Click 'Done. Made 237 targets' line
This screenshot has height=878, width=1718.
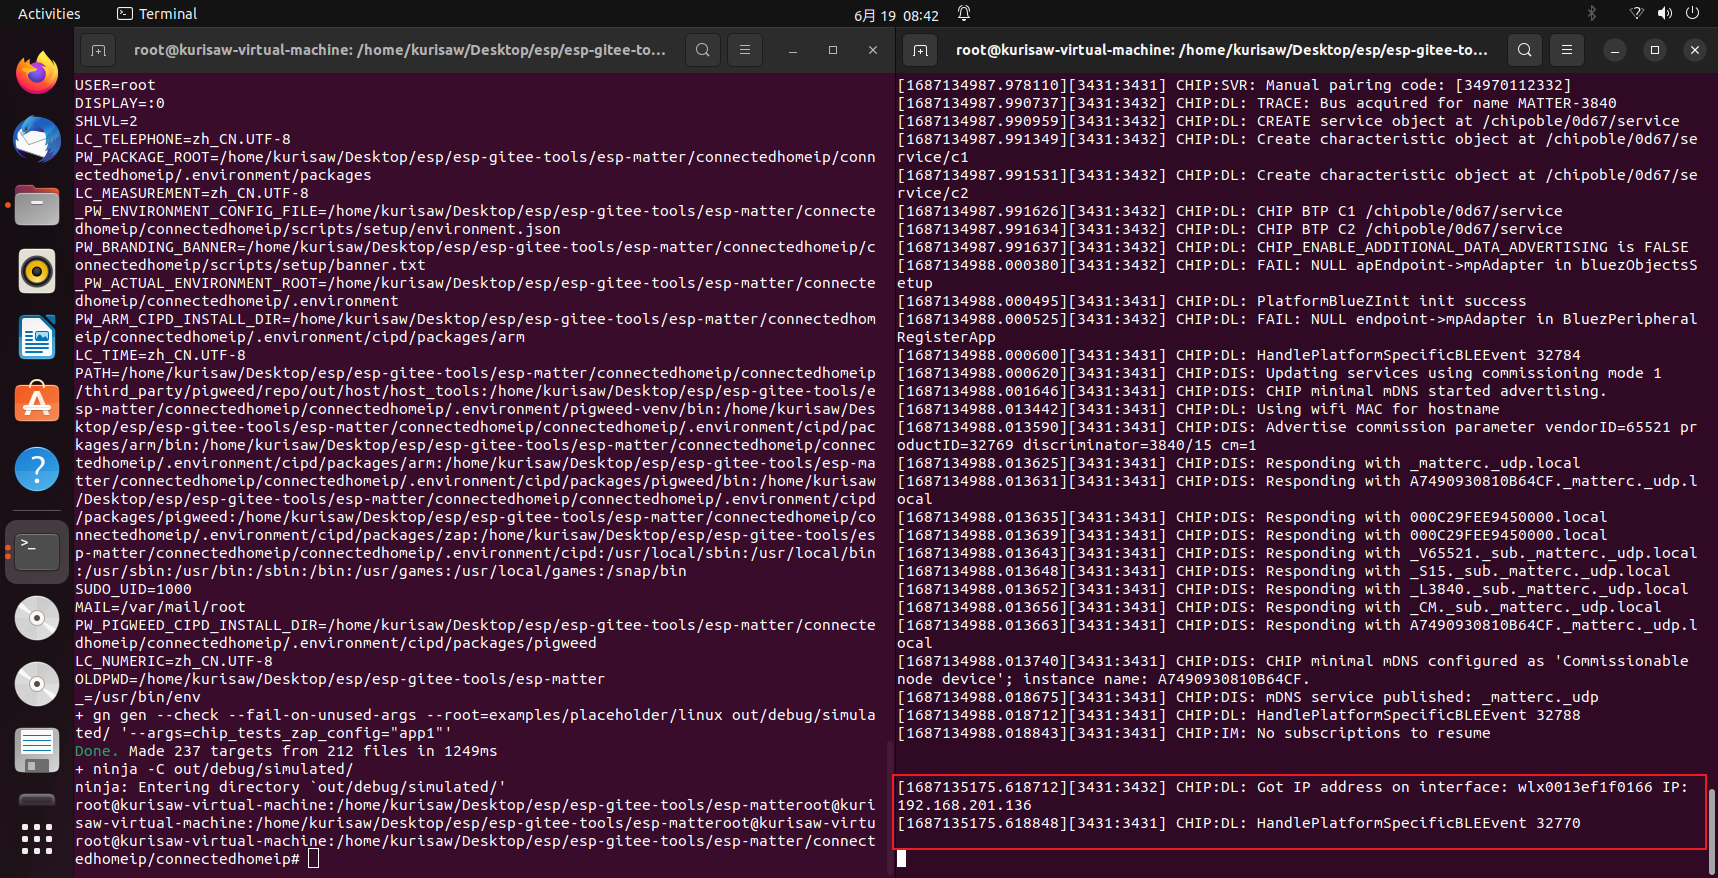286,751
